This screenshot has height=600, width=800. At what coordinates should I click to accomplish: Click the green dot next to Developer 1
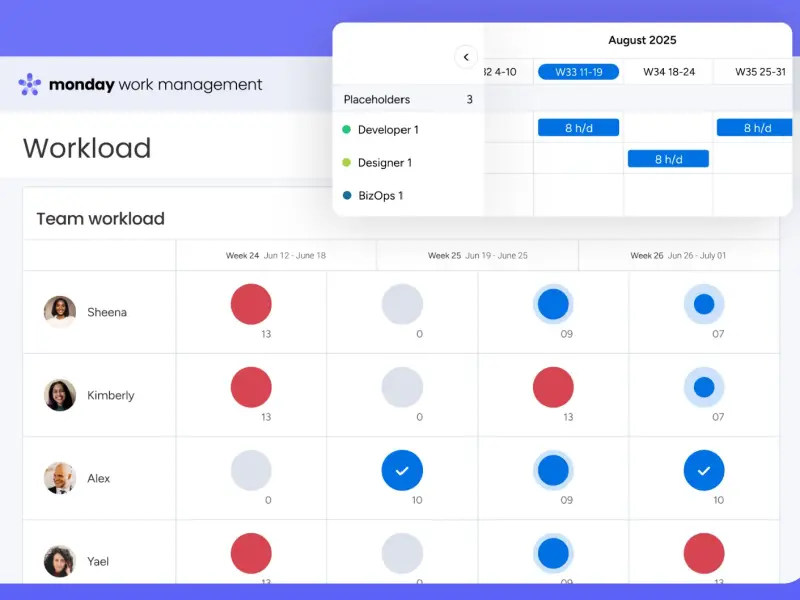pos(347,130)
